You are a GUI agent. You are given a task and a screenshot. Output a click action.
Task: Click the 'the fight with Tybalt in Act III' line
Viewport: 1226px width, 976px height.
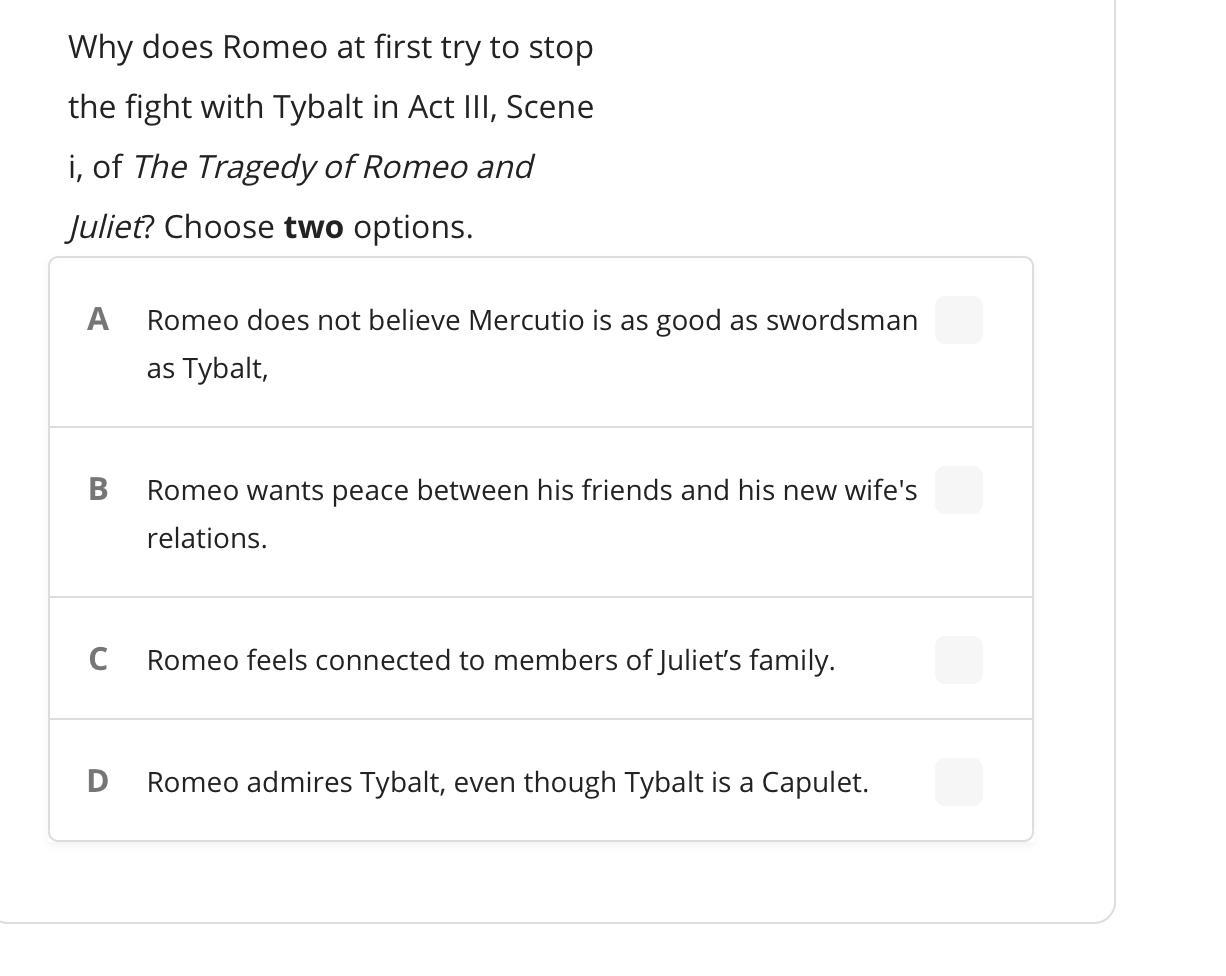click(x=330, y=107)
